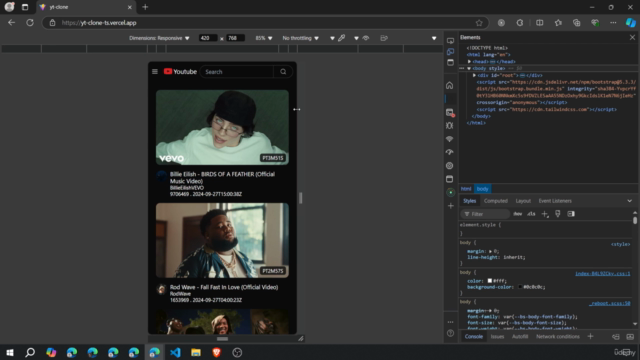Open the Sources bug icon in DevTools
Viewport: 640px width, 360px height.
(449, 126)
